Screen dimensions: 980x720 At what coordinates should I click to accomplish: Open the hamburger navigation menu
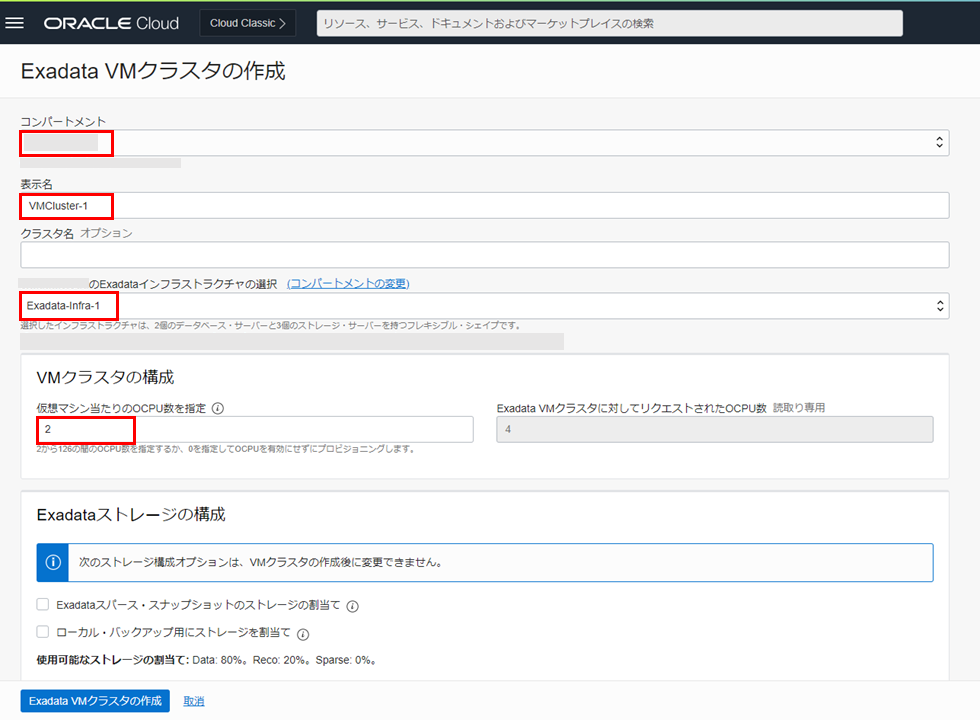15,23
